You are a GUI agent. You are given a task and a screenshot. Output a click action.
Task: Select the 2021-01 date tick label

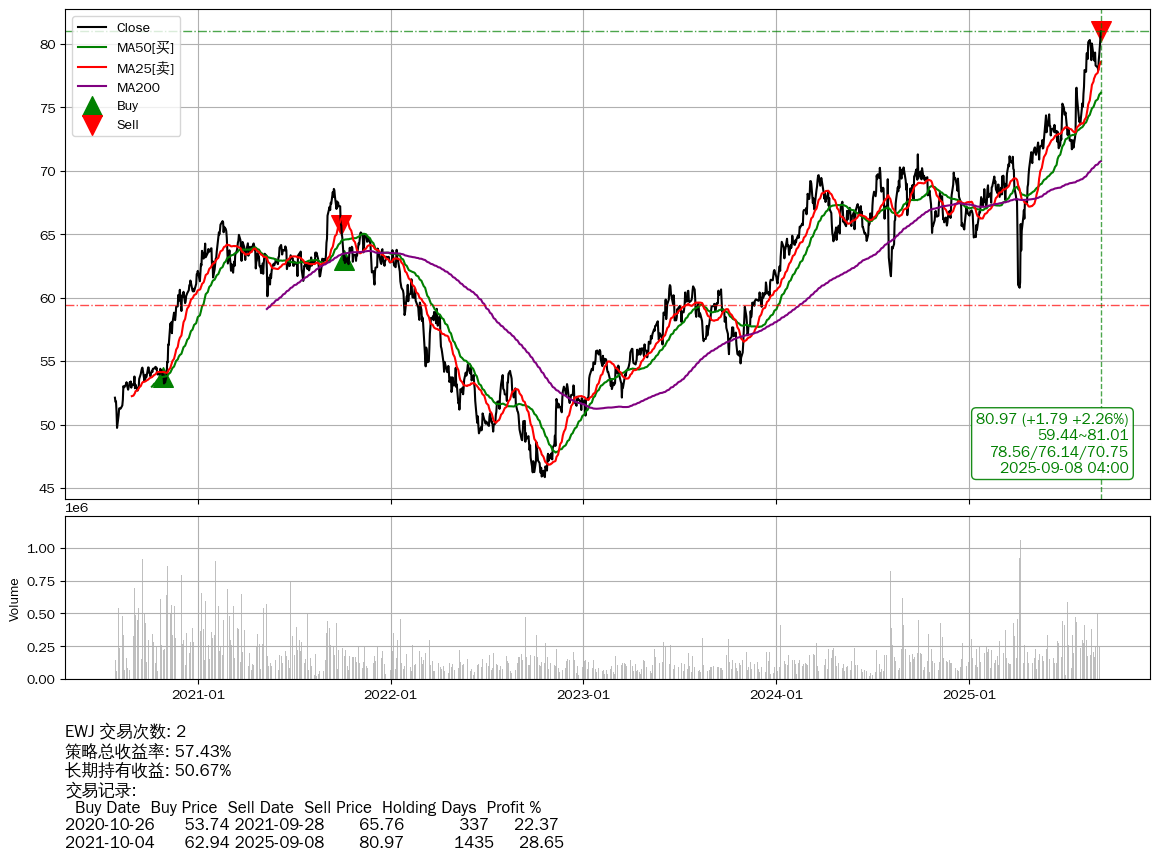198,694
